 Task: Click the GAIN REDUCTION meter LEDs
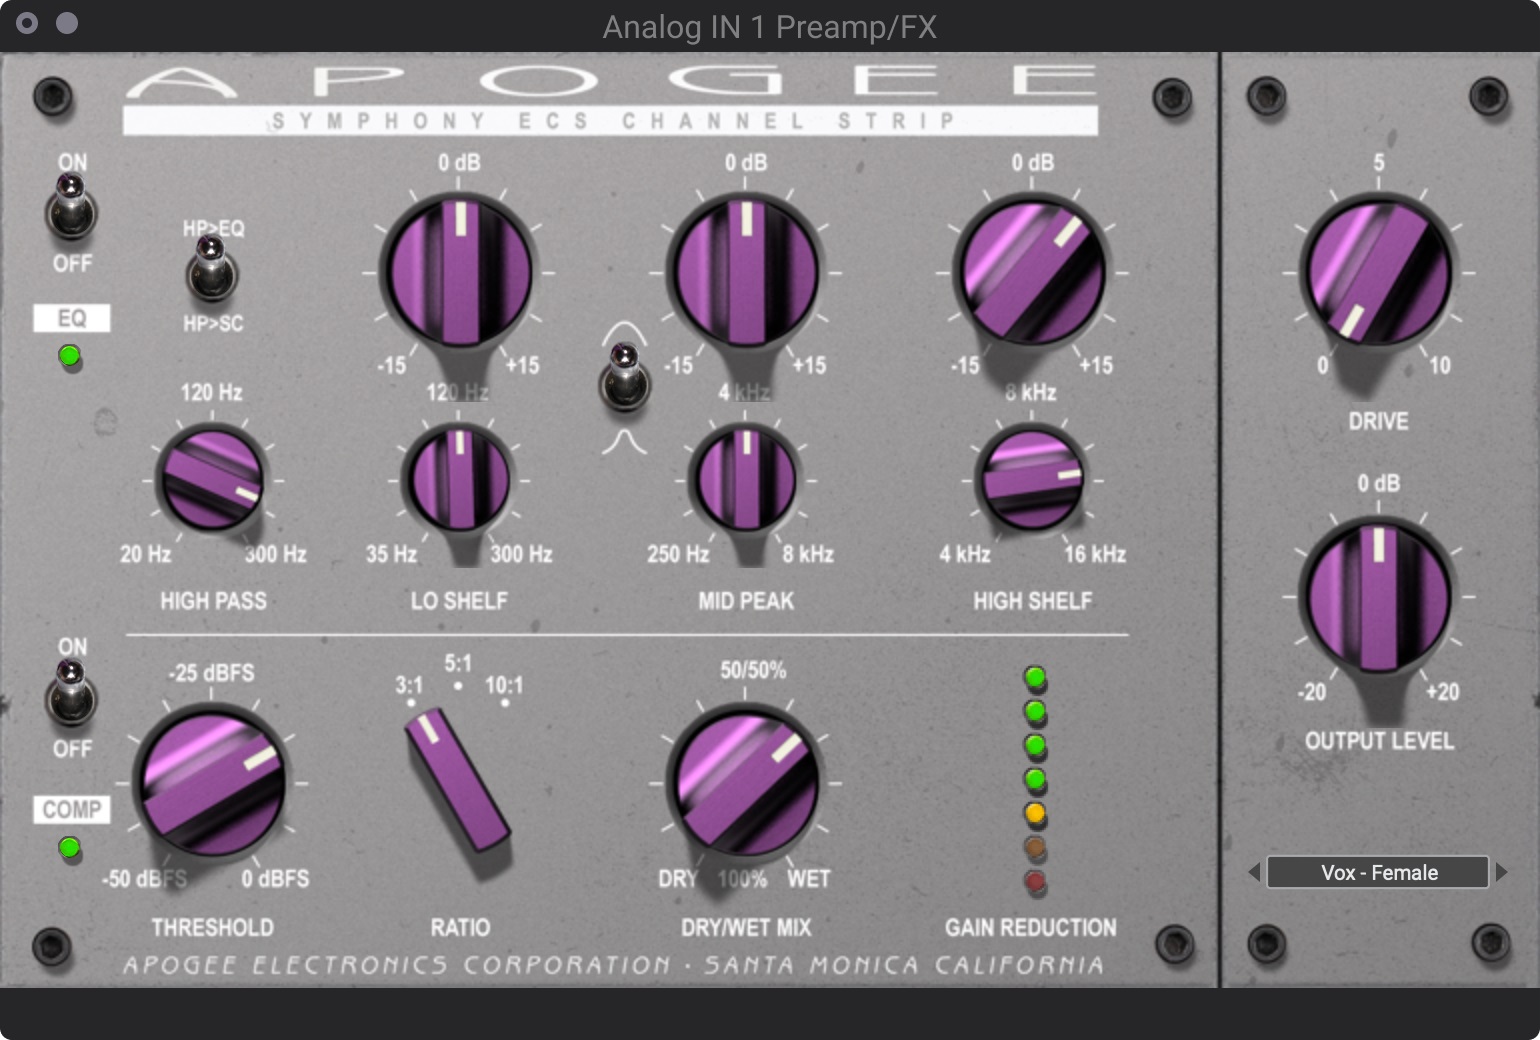coord(1035,777)
